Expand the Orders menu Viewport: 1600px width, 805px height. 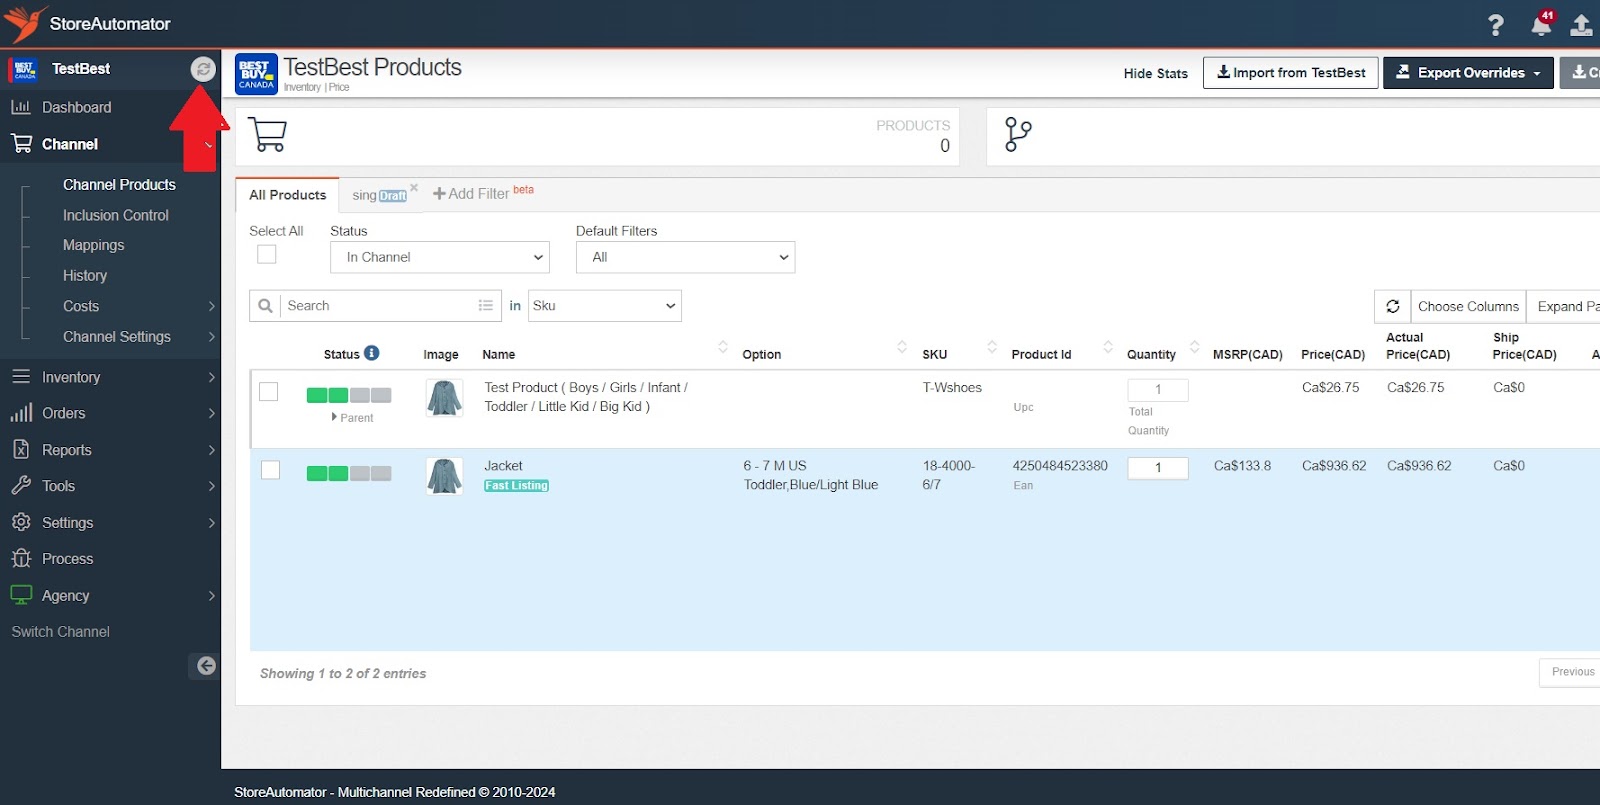[211, 413]
